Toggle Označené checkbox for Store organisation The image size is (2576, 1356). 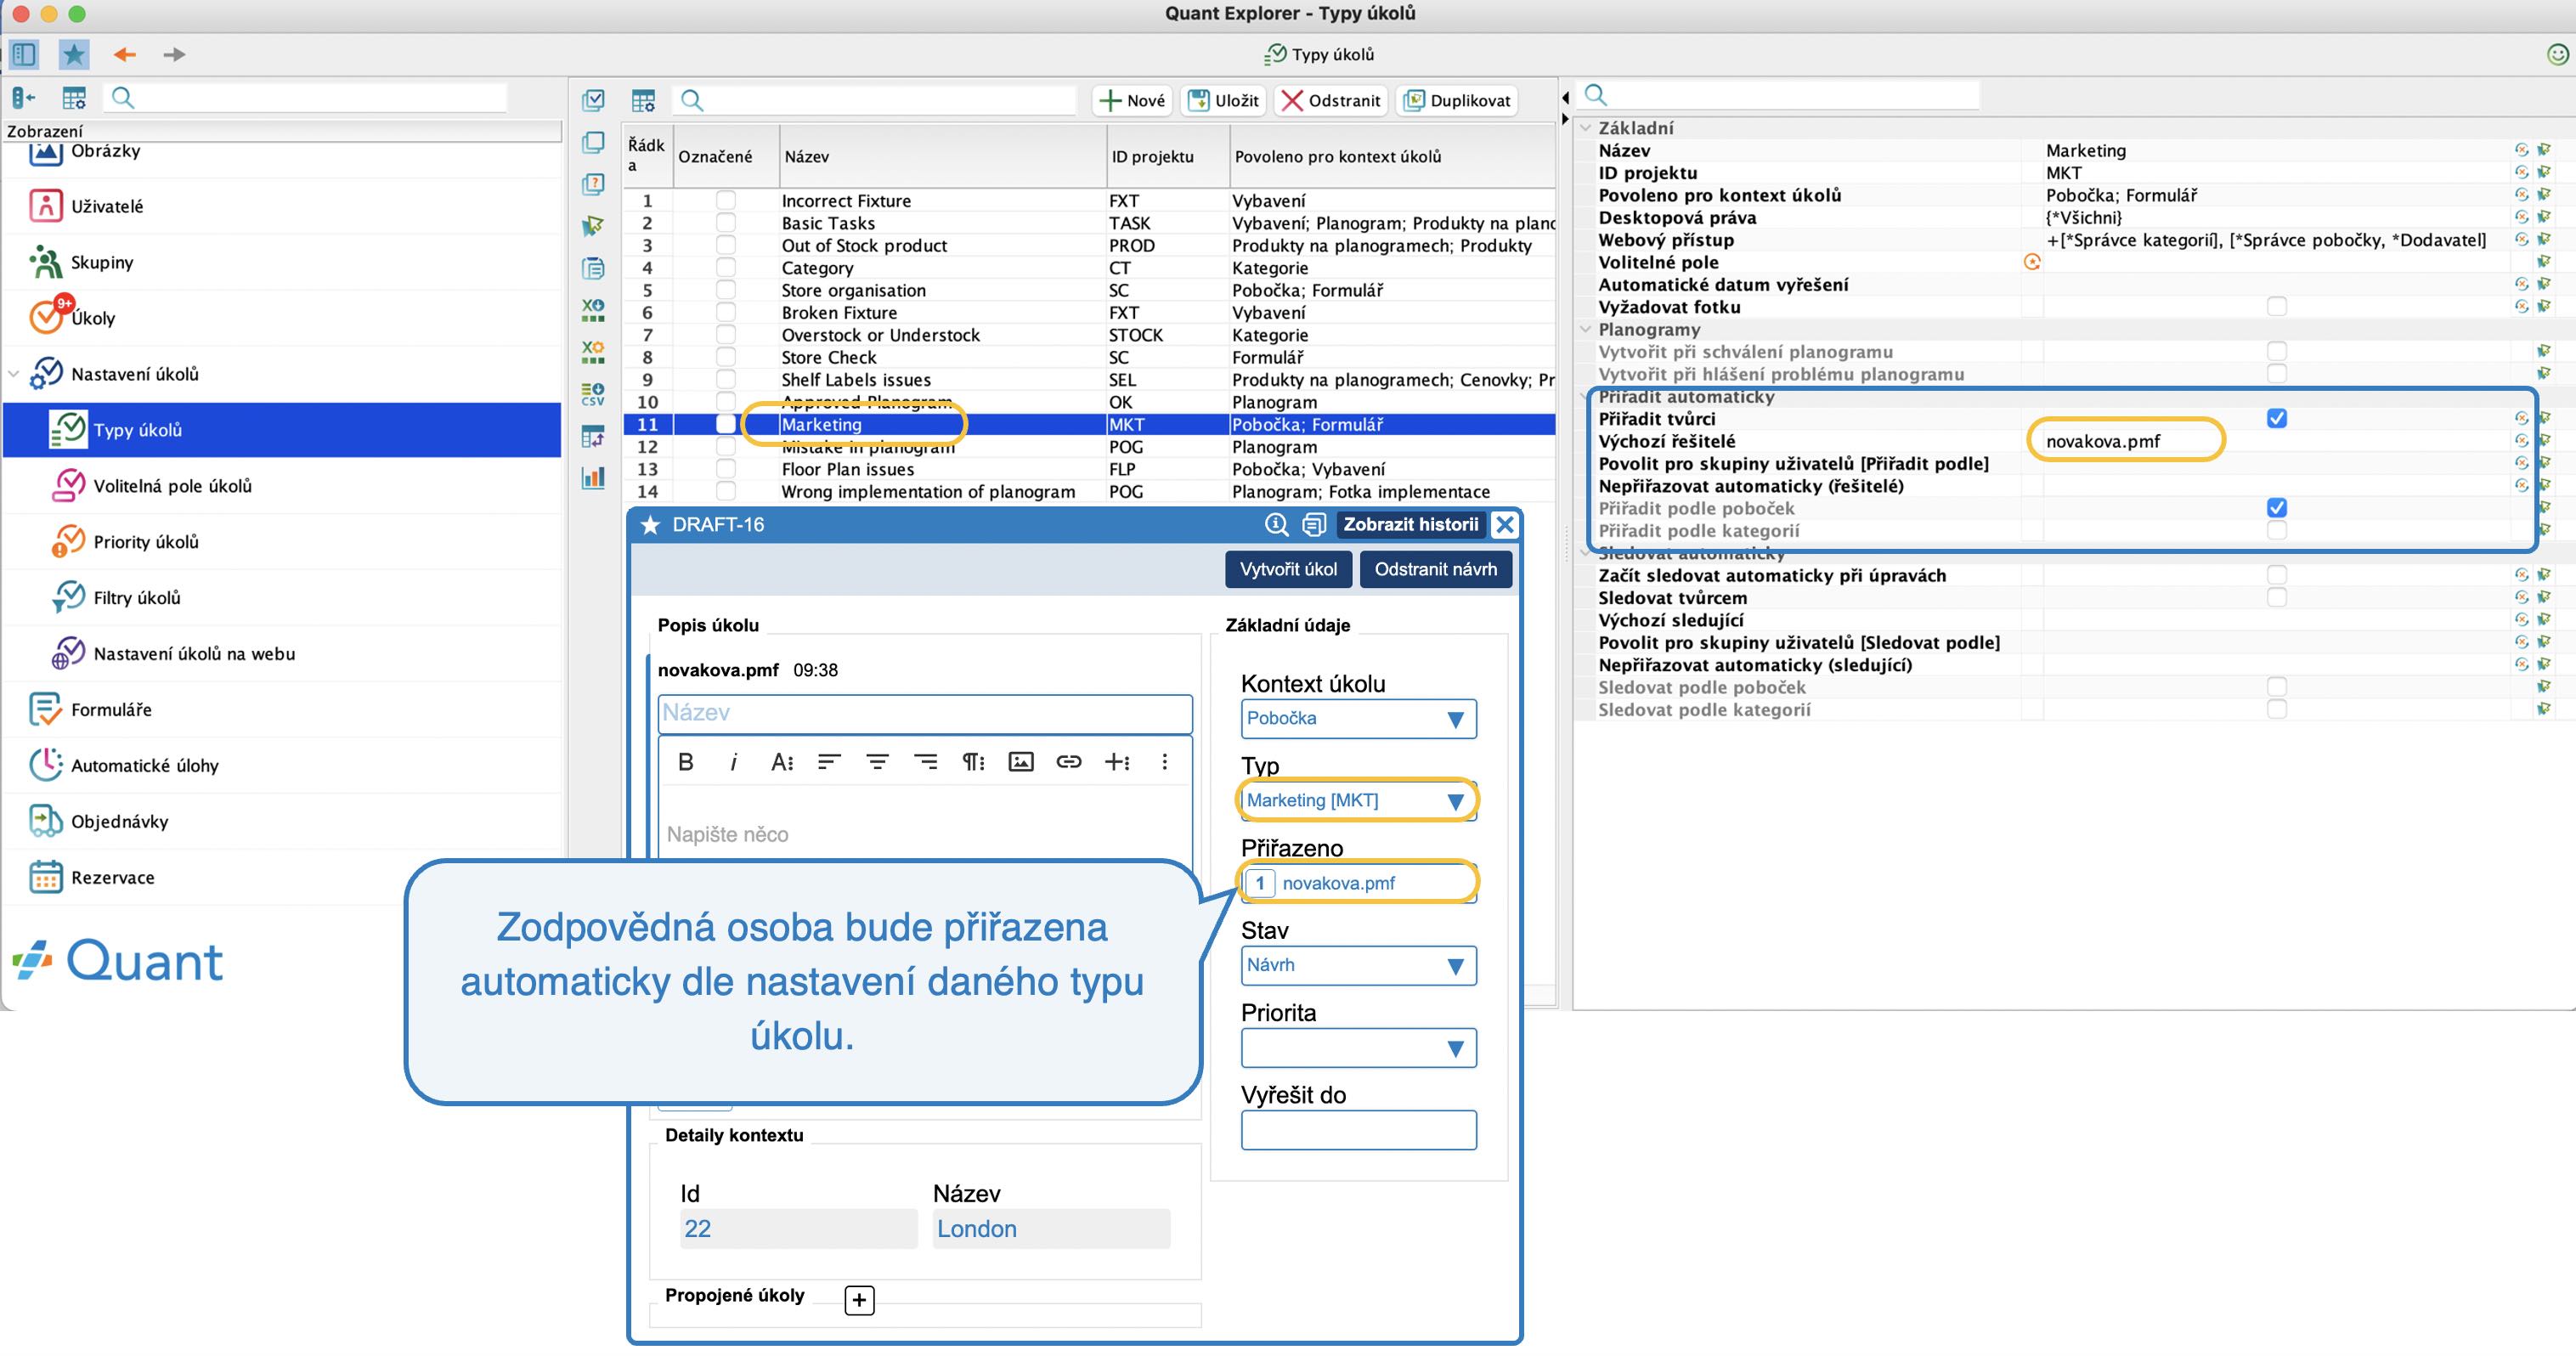coord(726,290)
